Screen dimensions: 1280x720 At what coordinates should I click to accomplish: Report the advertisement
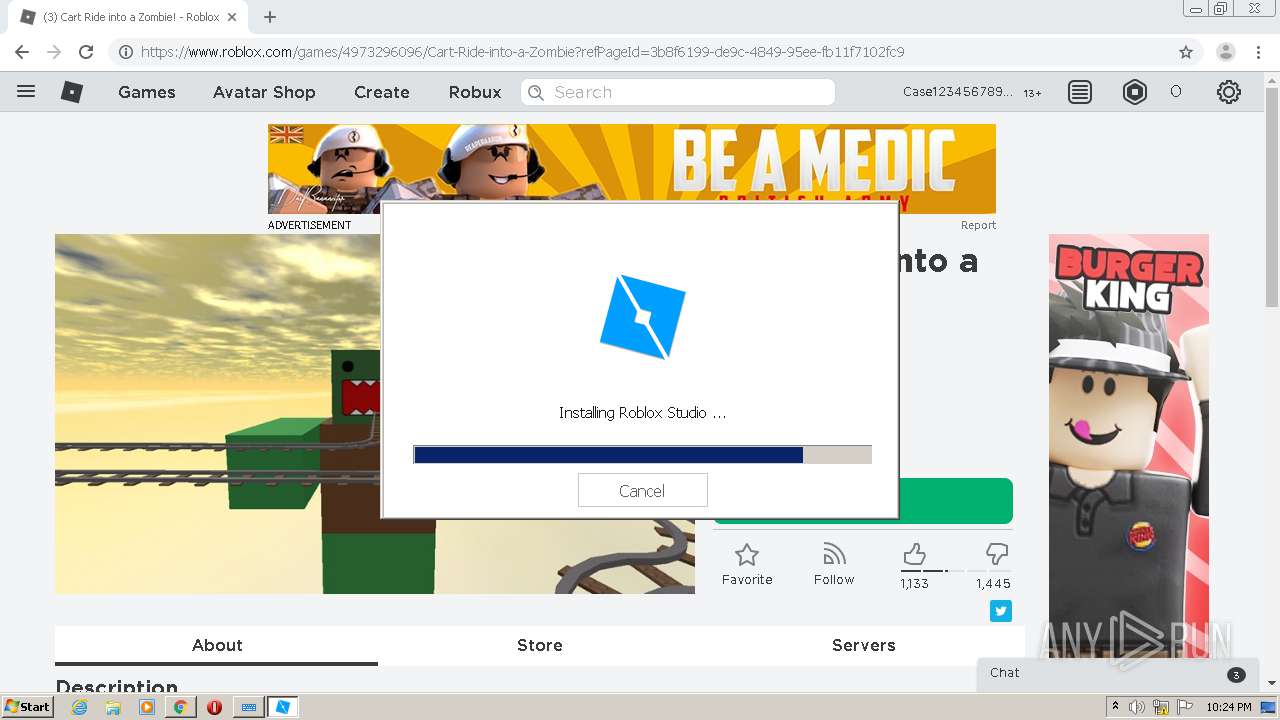tap(978, 225)
